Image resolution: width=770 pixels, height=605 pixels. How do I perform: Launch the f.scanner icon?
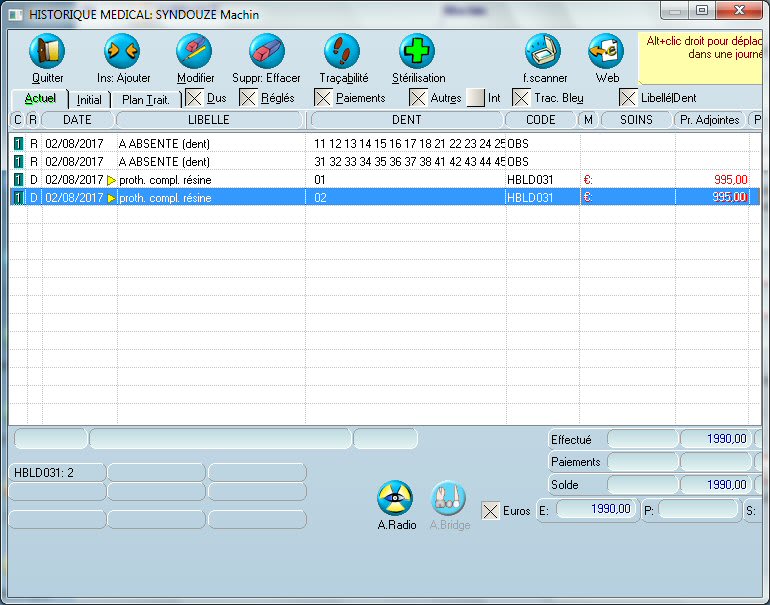point(544,52)
